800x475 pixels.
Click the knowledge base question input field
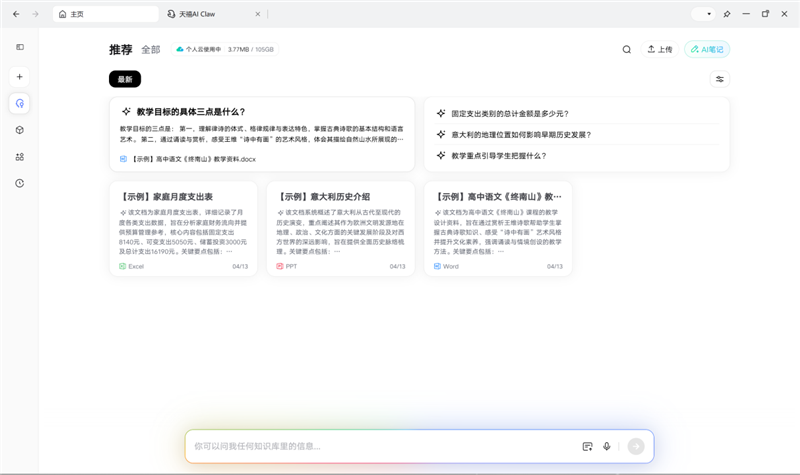click(385, 446)
